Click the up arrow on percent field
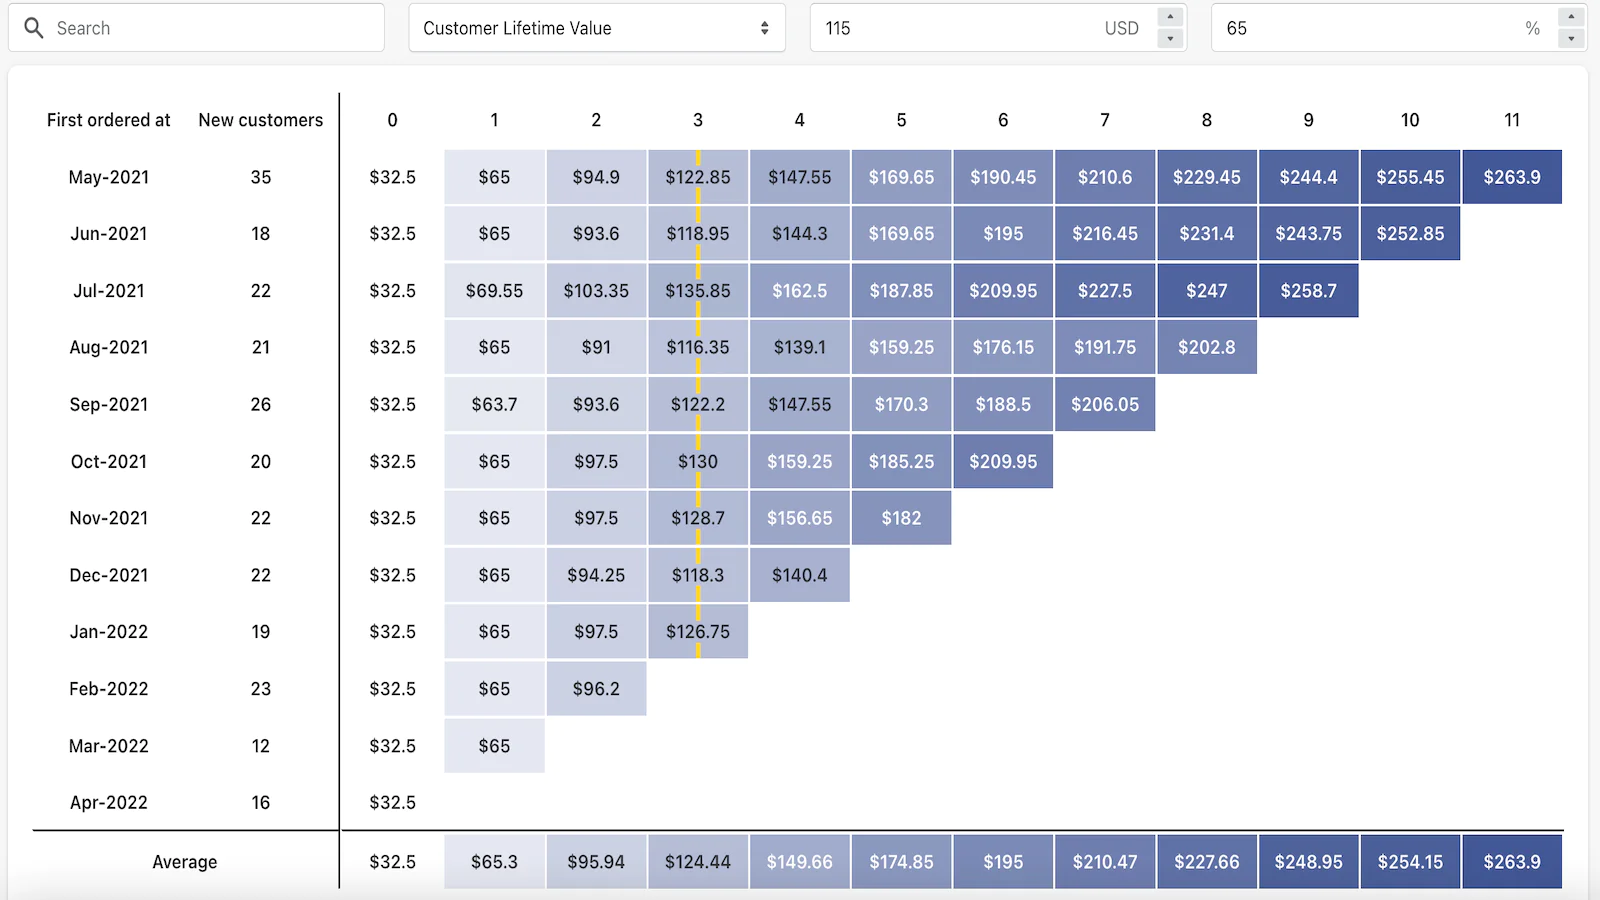This screenshot has width=1600, height=900. tap(1571, 17)
